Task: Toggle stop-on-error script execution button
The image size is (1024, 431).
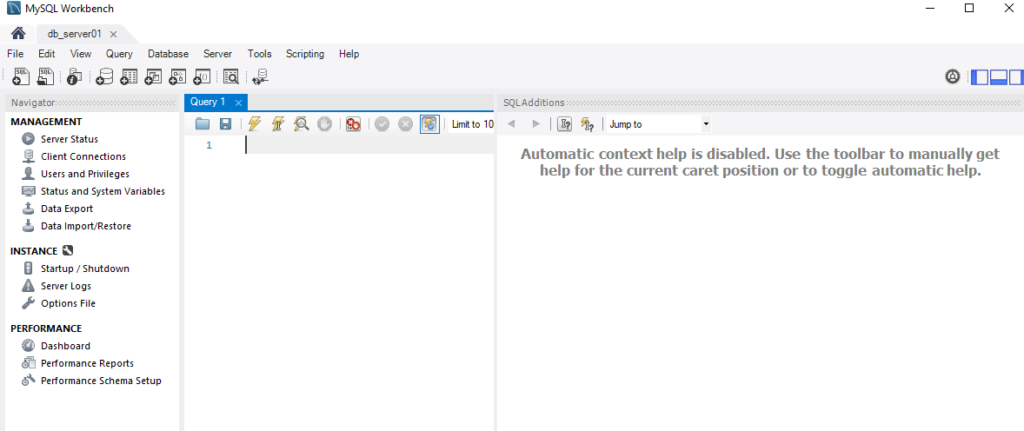Action: coord(354,124)
